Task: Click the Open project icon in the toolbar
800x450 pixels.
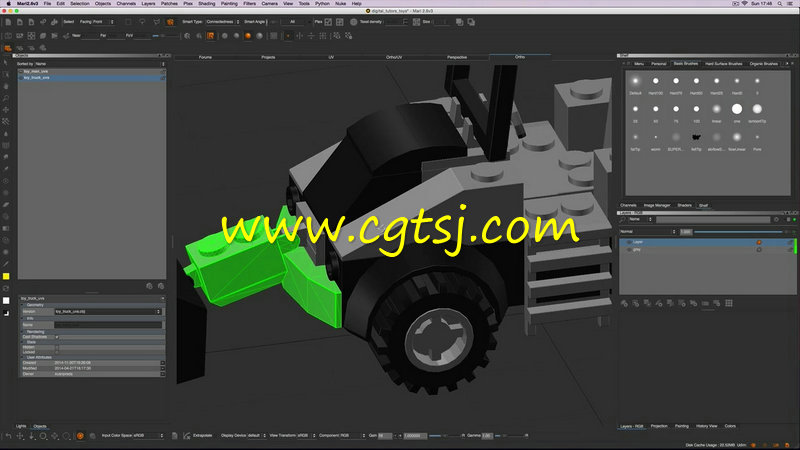Action: (20, 22)
